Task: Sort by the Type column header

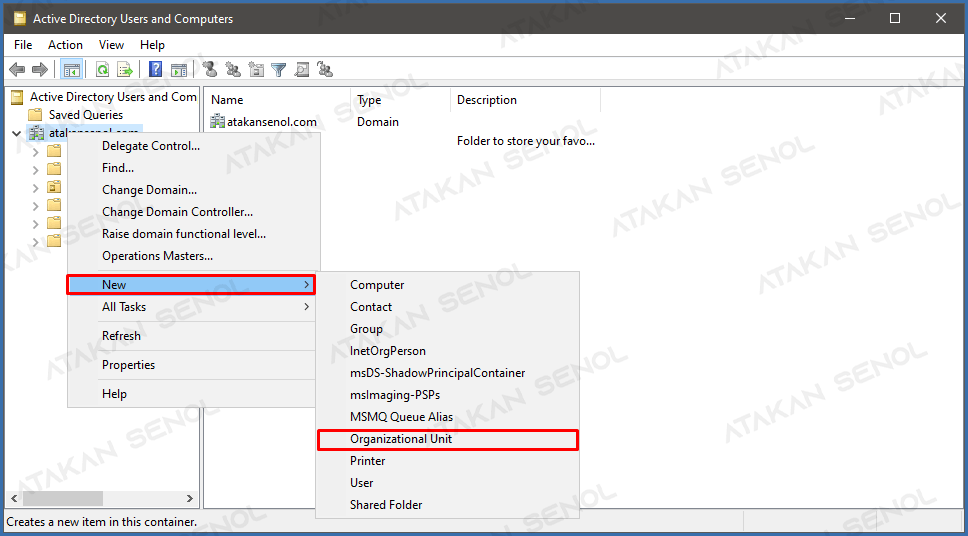Action: click(401, 100)
